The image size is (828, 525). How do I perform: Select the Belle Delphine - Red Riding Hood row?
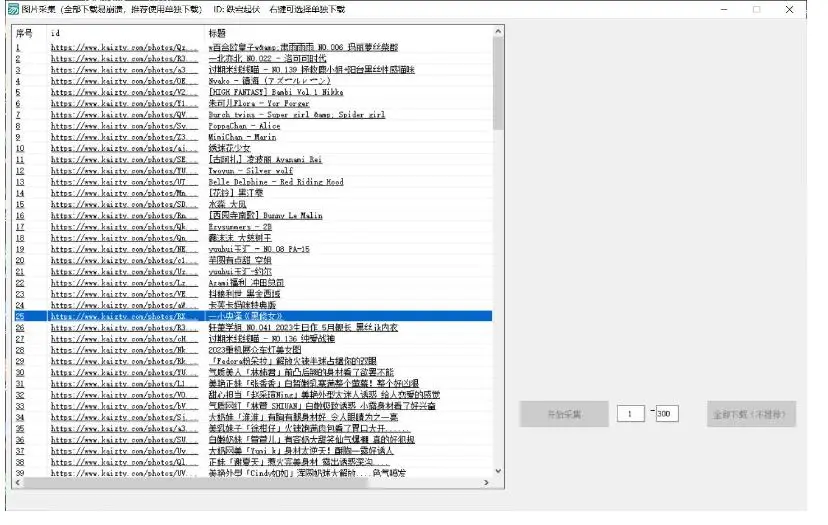pyautogui.click(x=275, y=182)
